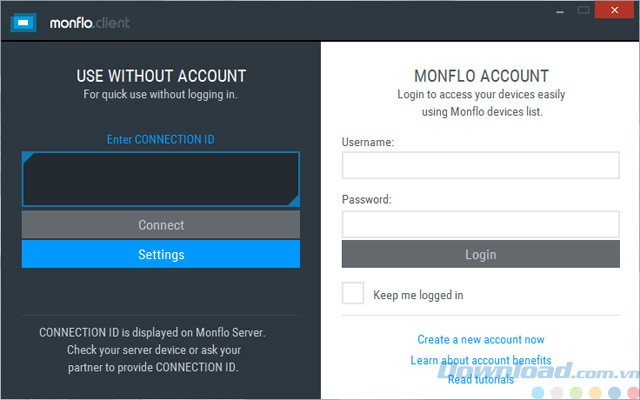
Task: Open the Create a new account now link
Action: [x=481, y=340]
